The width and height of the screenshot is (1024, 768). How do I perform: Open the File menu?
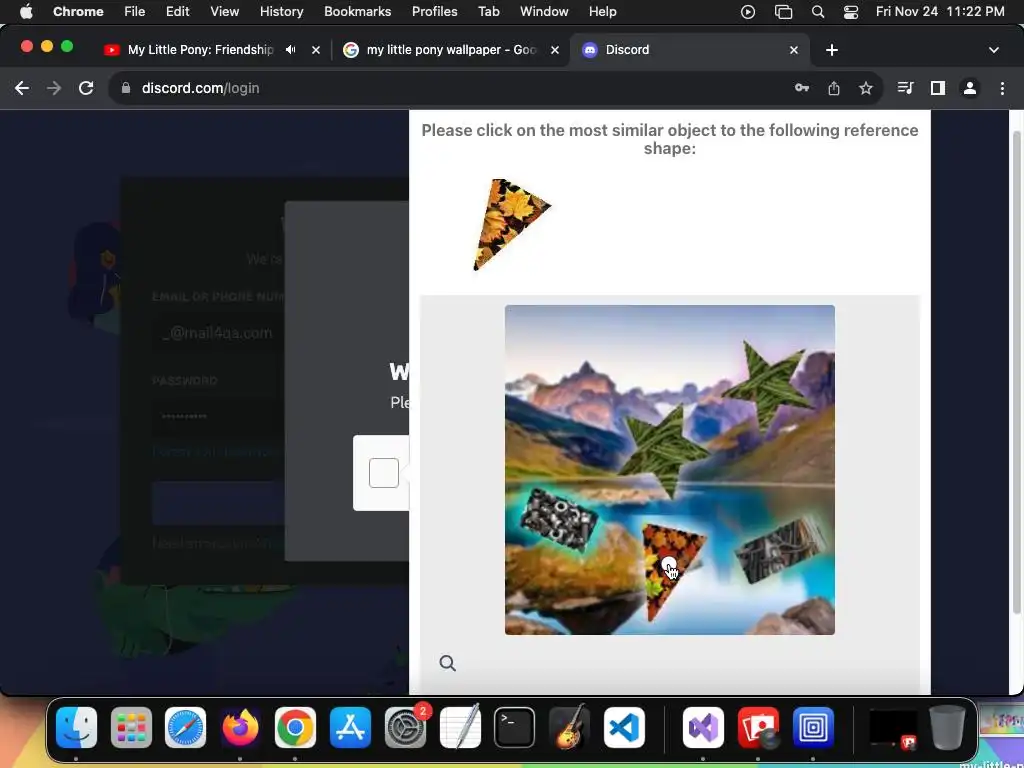(x=135, y=12)
